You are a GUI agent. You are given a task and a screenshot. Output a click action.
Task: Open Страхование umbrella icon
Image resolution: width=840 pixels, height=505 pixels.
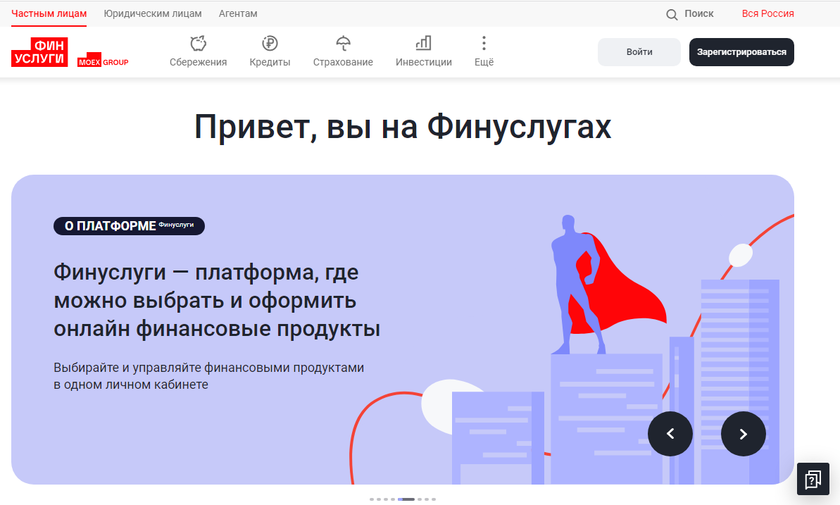pos(343,43)
